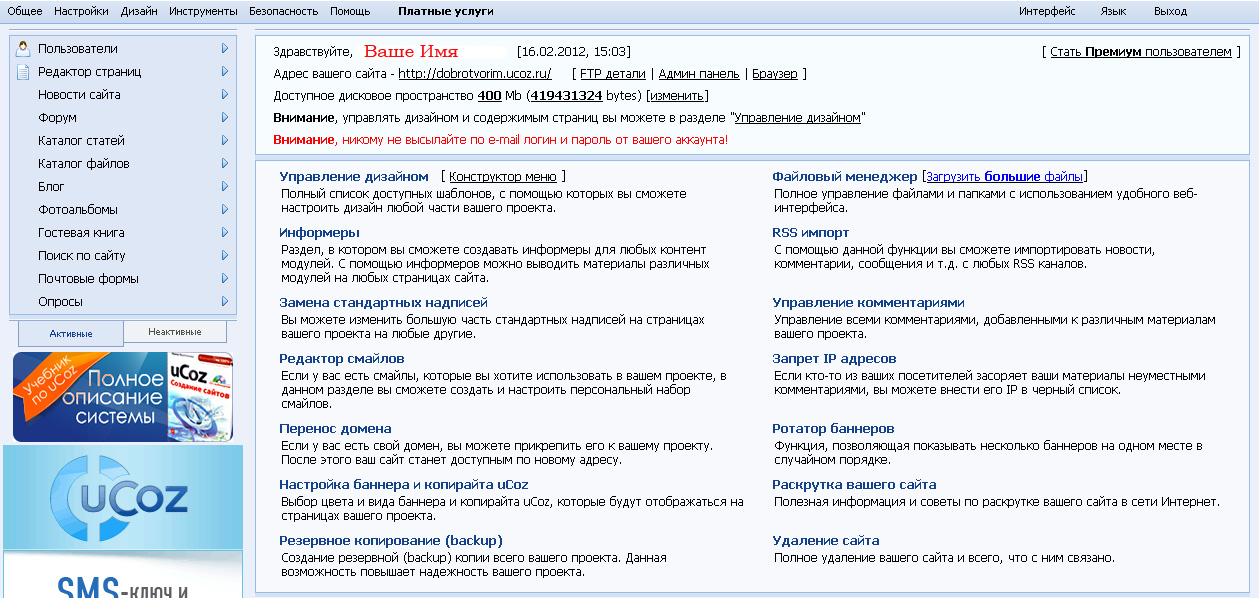Image resolution: width=1259 pixels, height=598 pixels.
Task: Open the Фотоальбомы module
Action: tap(78, 209)
